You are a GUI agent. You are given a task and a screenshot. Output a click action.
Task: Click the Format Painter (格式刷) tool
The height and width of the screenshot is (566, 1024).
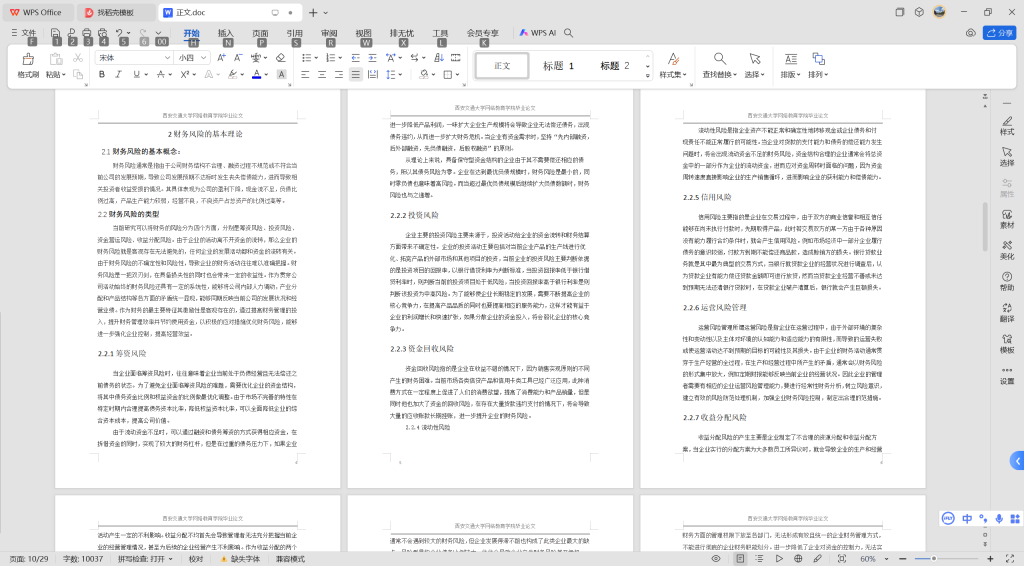pyautogui.click(x=27, y=65)
